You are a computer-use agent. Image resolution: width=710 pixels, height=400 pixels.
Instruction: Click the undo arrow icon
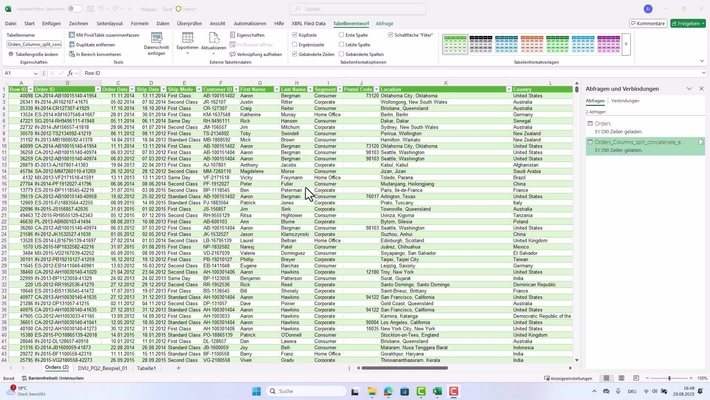(101, 9)
